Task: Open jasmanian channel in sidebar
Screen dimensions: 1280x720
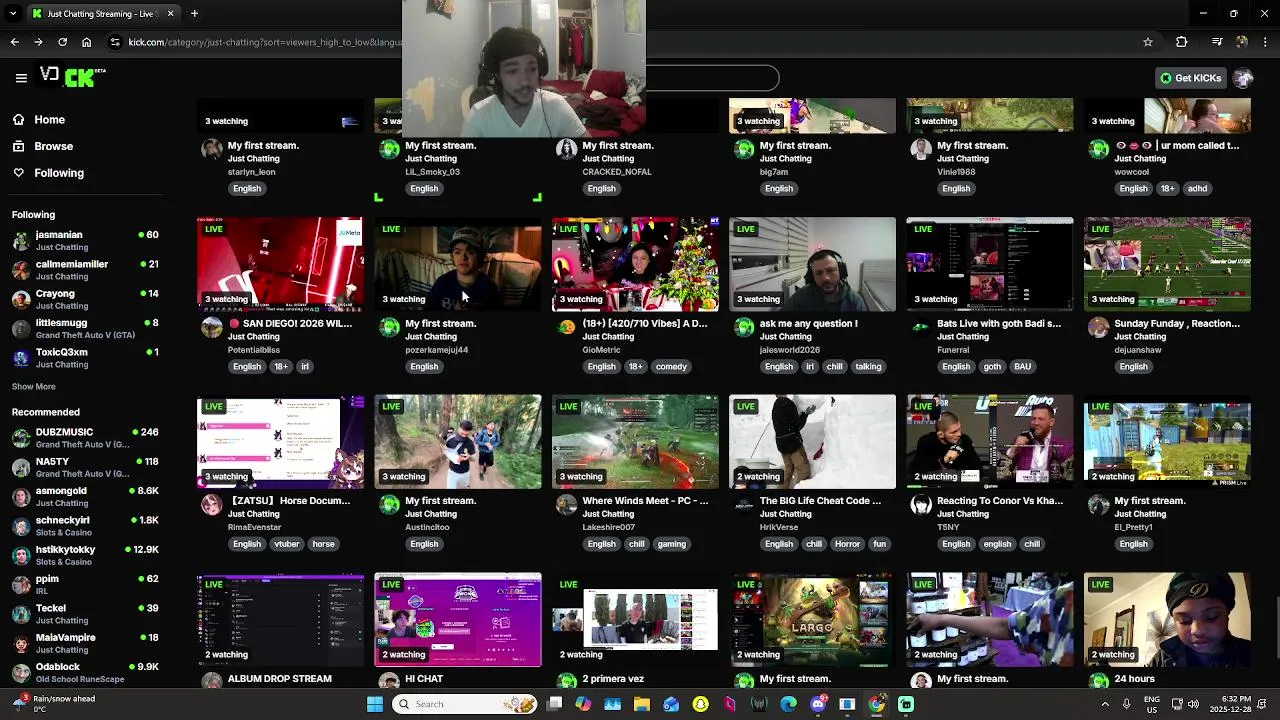Action: coord(85,240)
